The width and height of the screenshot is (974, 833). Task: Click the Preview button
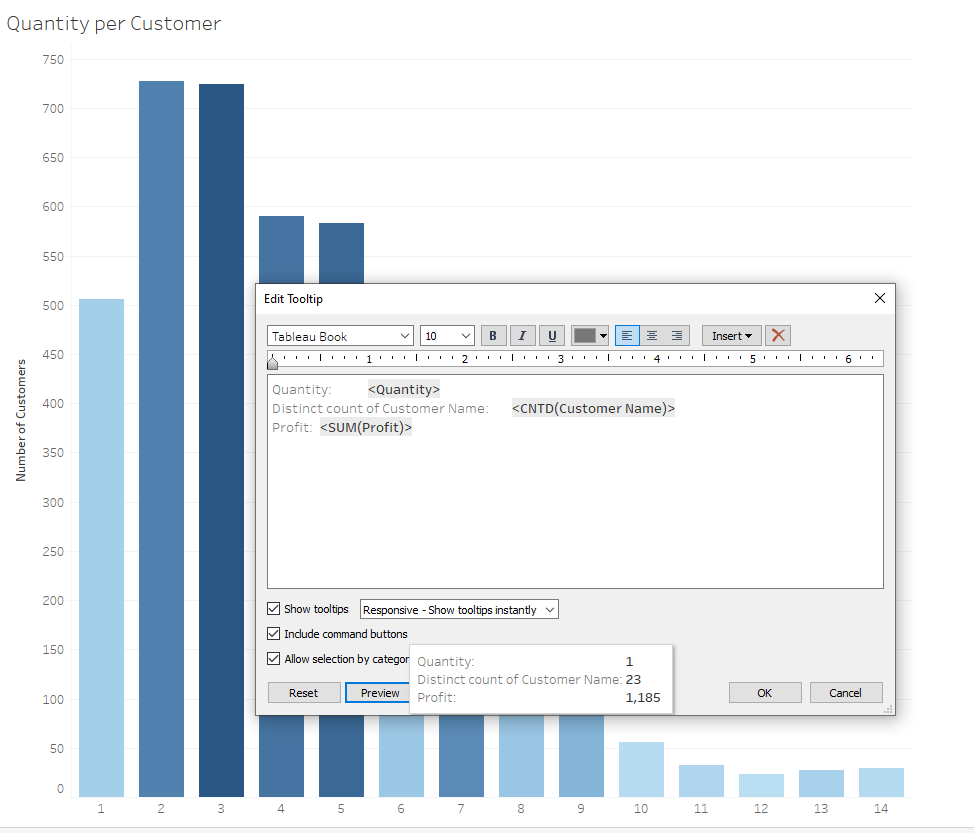(x=380, y=693)
